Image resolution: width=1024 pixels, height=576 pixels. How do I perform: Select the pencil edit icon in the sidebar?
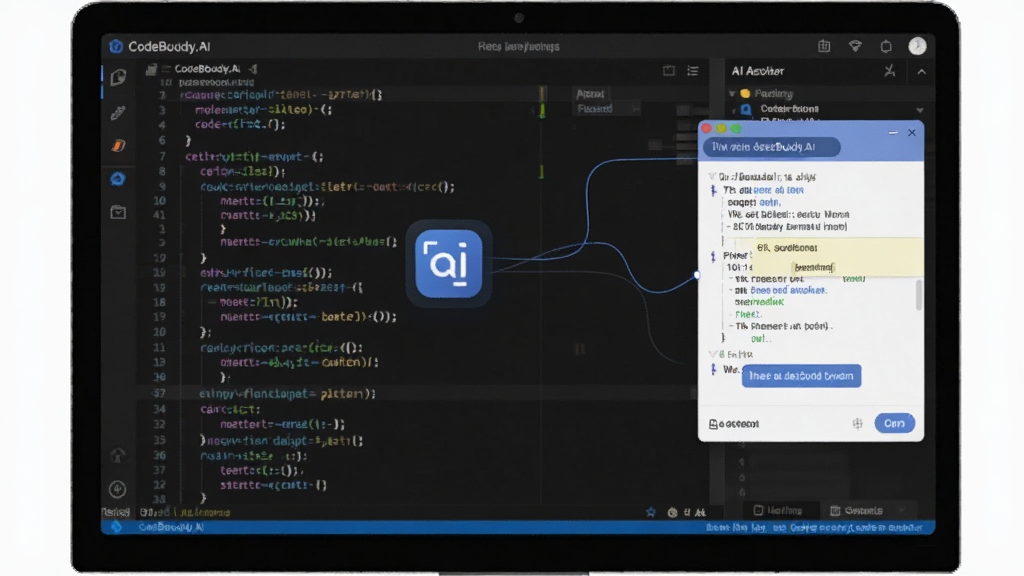(x=118, y=112)
